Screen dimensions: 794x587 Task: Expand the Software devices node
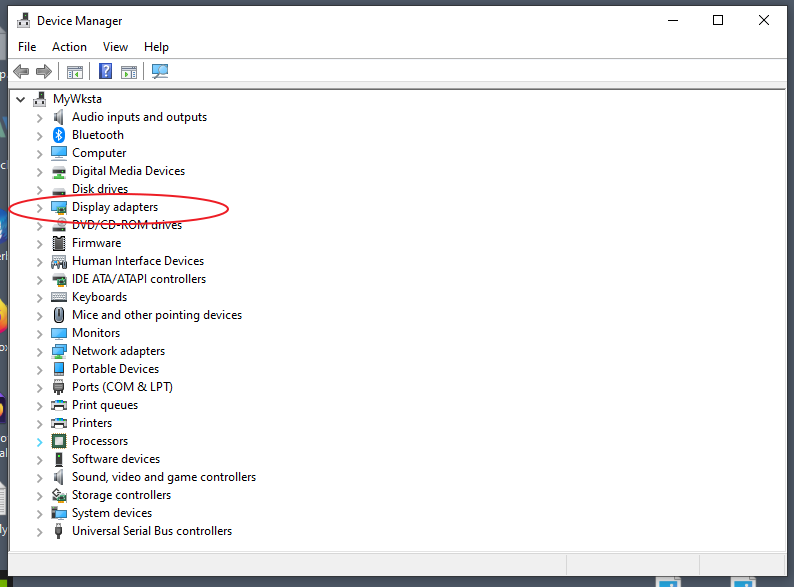[x=39, y=459]
